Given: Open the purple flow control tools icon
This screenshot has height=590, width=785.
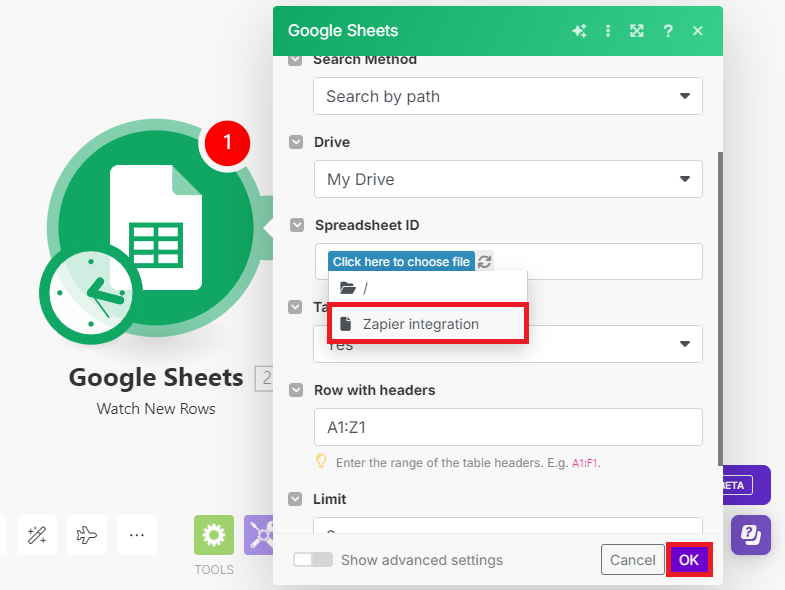Looking at the screenshot, I should coord(259,535).
